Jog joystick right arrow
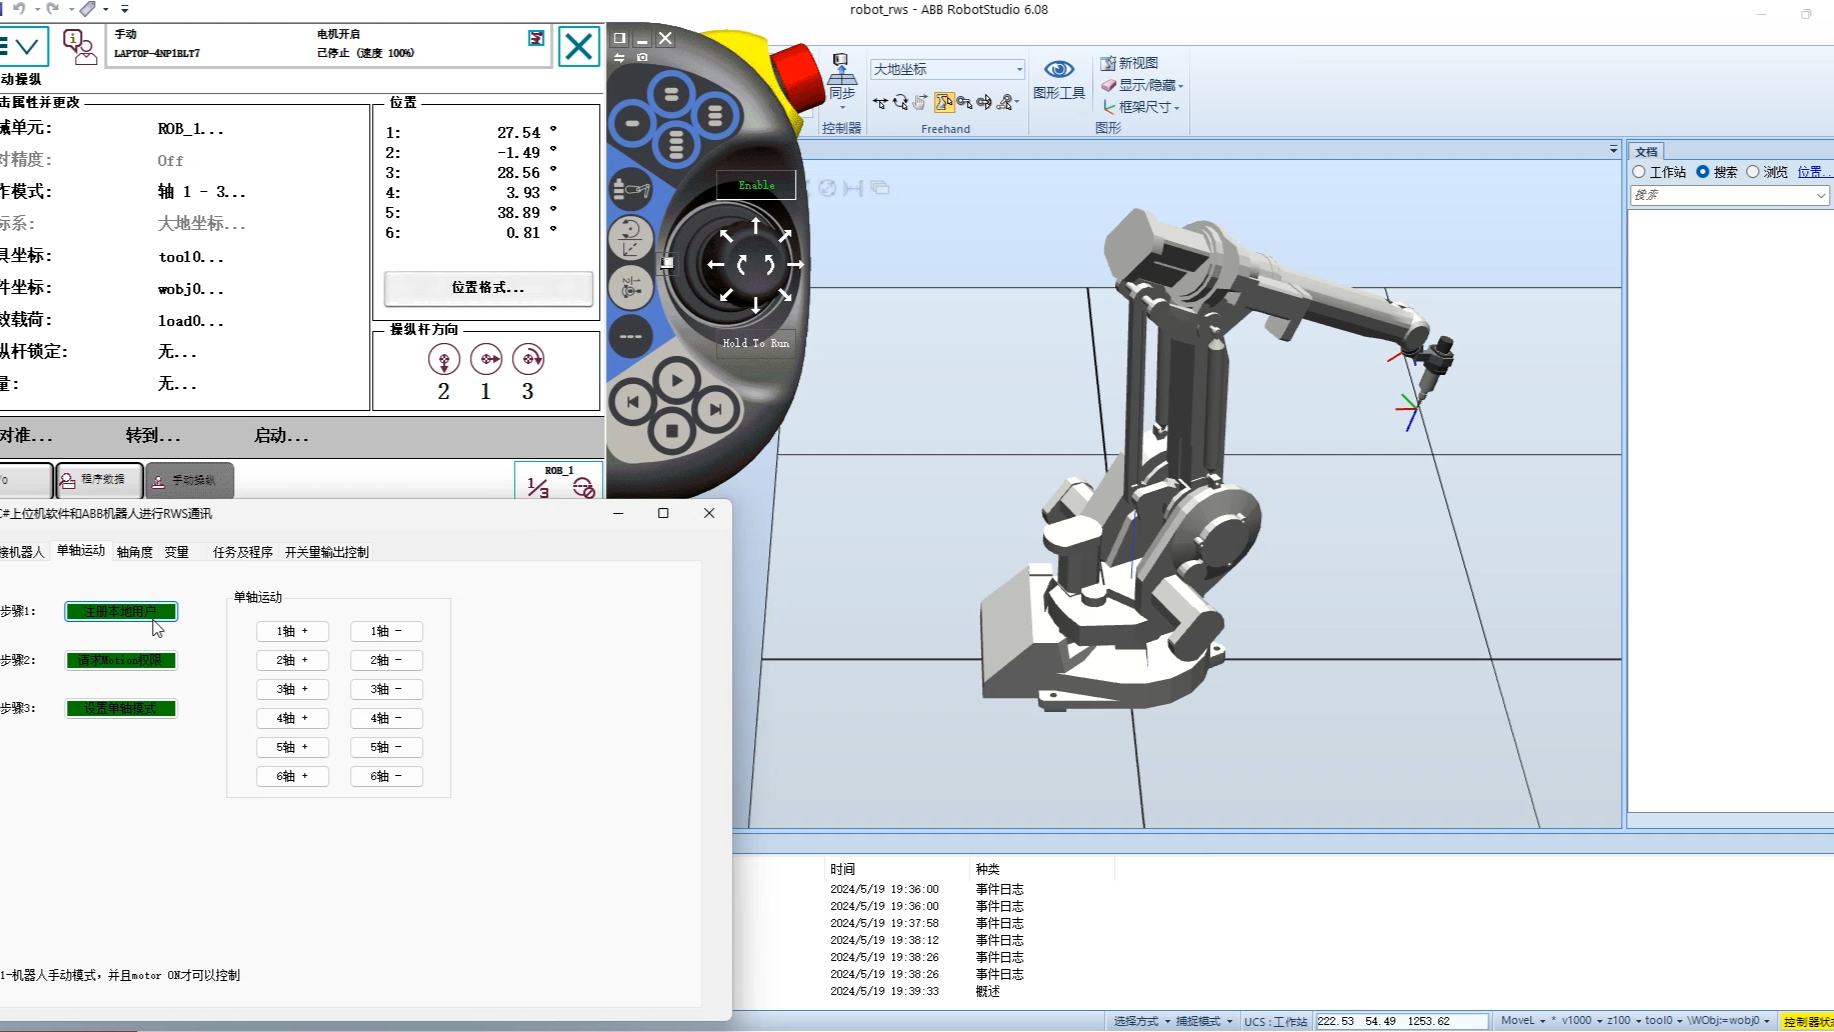 pyautogui.click(x=795, y=265)
